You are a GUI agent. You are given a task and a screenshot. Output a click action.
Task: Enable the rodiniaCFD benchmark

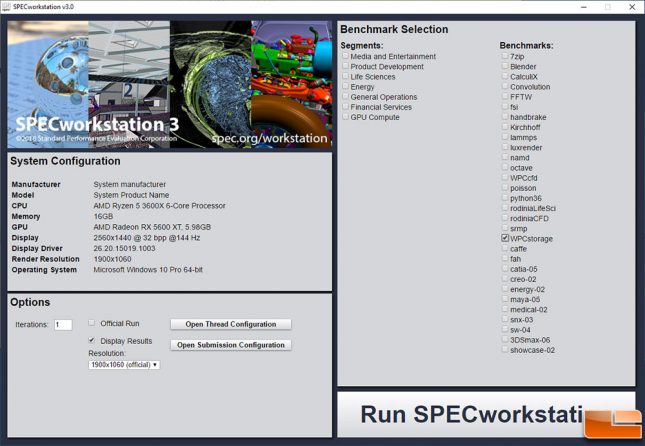[505, 218]
